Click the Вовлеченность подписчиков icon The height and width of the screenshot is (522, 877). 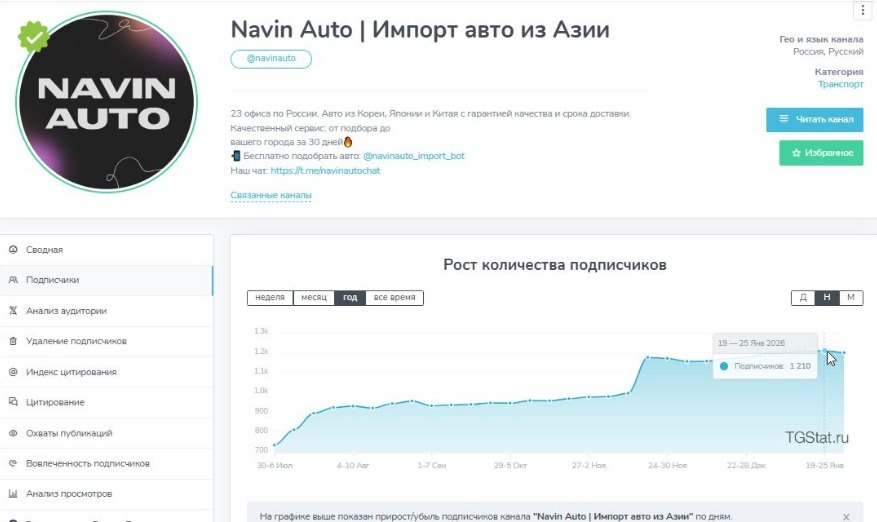[13, 463]
